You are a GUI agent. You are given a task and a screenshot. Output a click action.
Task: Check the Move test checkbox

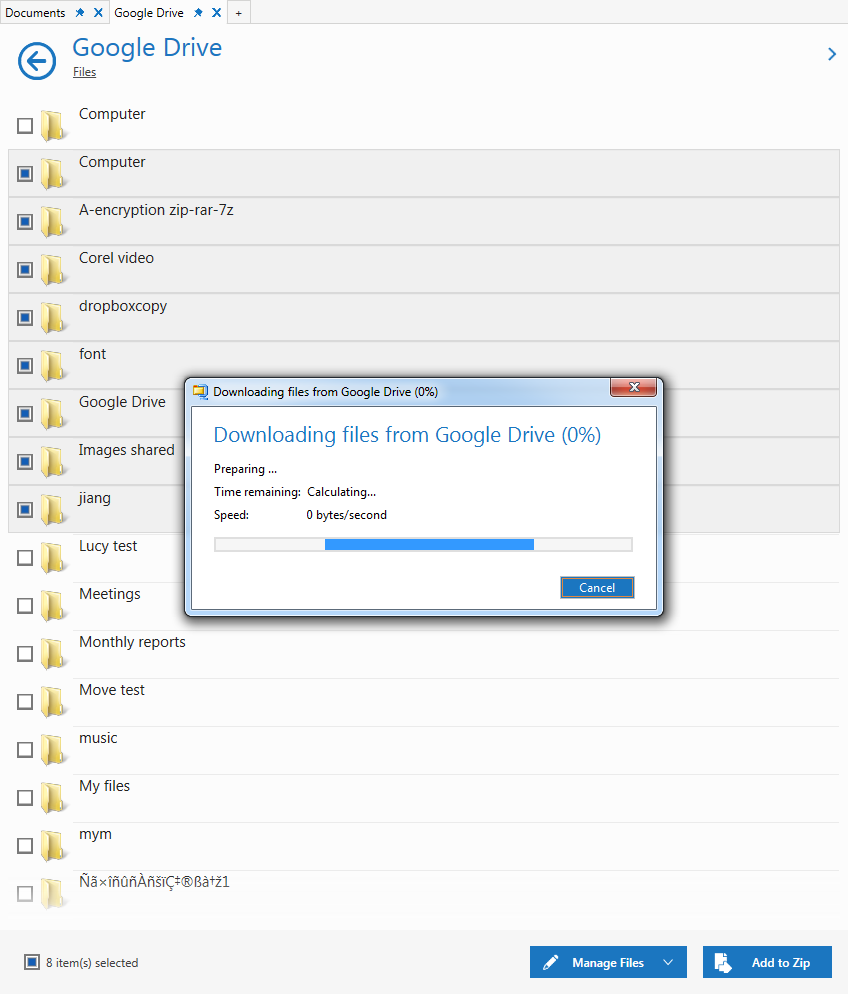click(25, 702)
